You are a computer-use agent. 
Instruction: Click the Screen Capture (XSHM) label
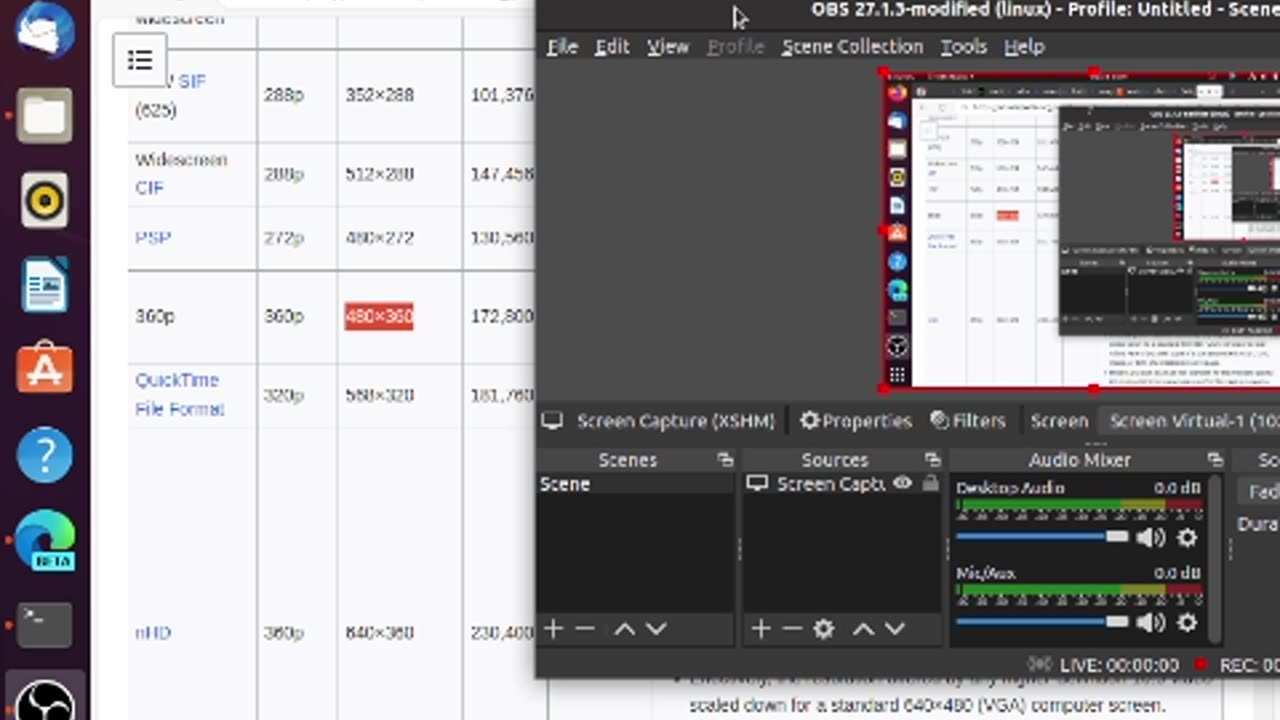coord(675,421)
